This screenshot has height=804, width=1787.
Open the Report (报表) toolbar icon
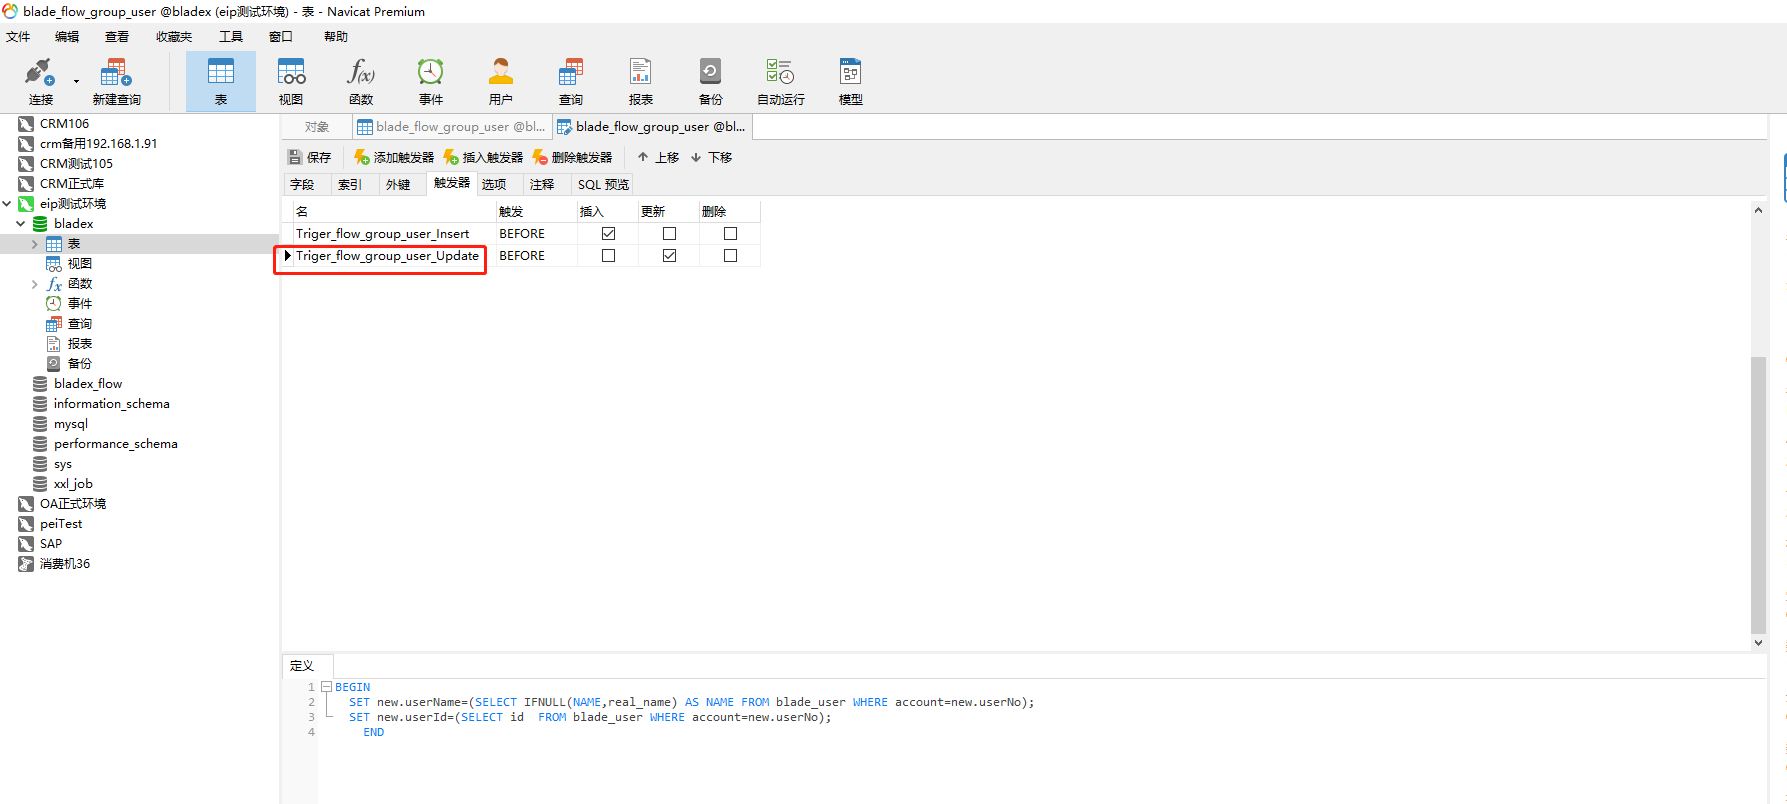(641, 81)
